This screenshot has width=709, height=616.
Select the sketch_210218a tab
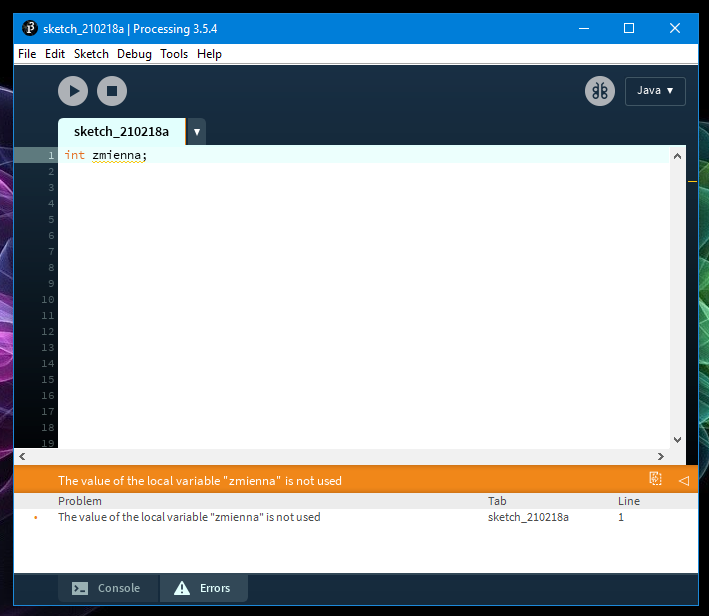(x=122, y=132)
